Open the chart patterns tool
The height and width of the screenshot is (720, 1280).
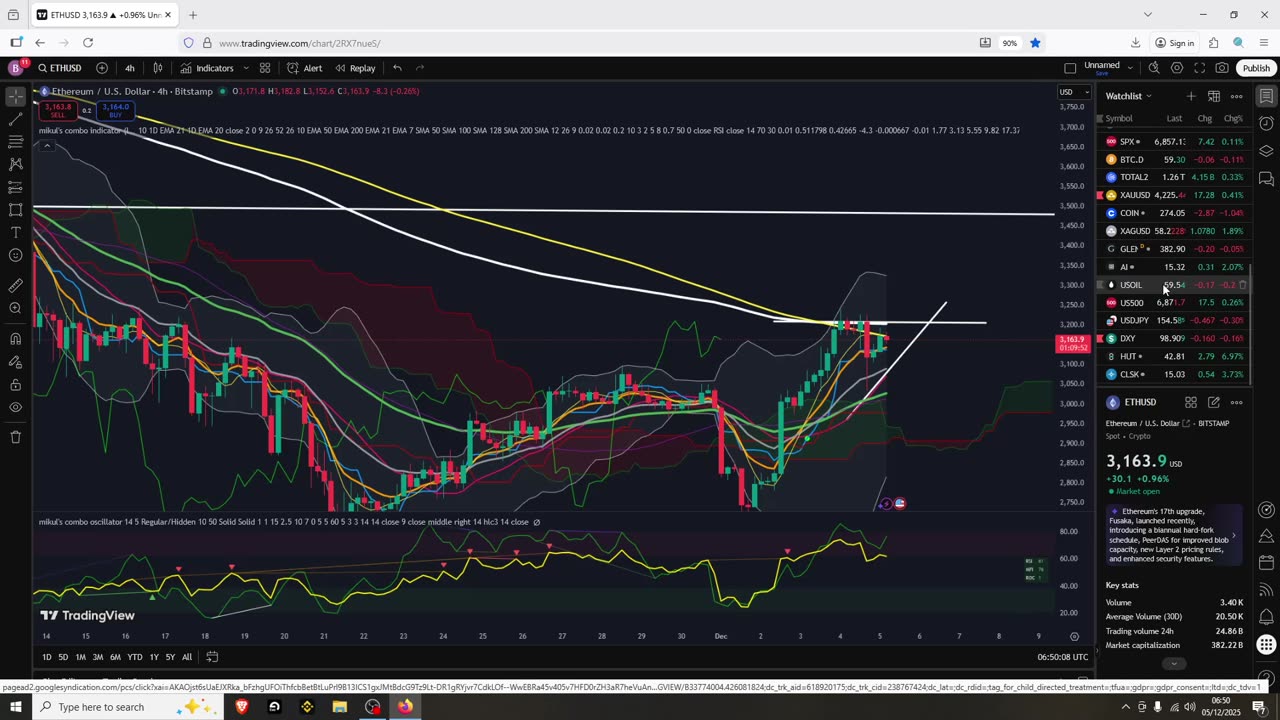coord(15,164)
